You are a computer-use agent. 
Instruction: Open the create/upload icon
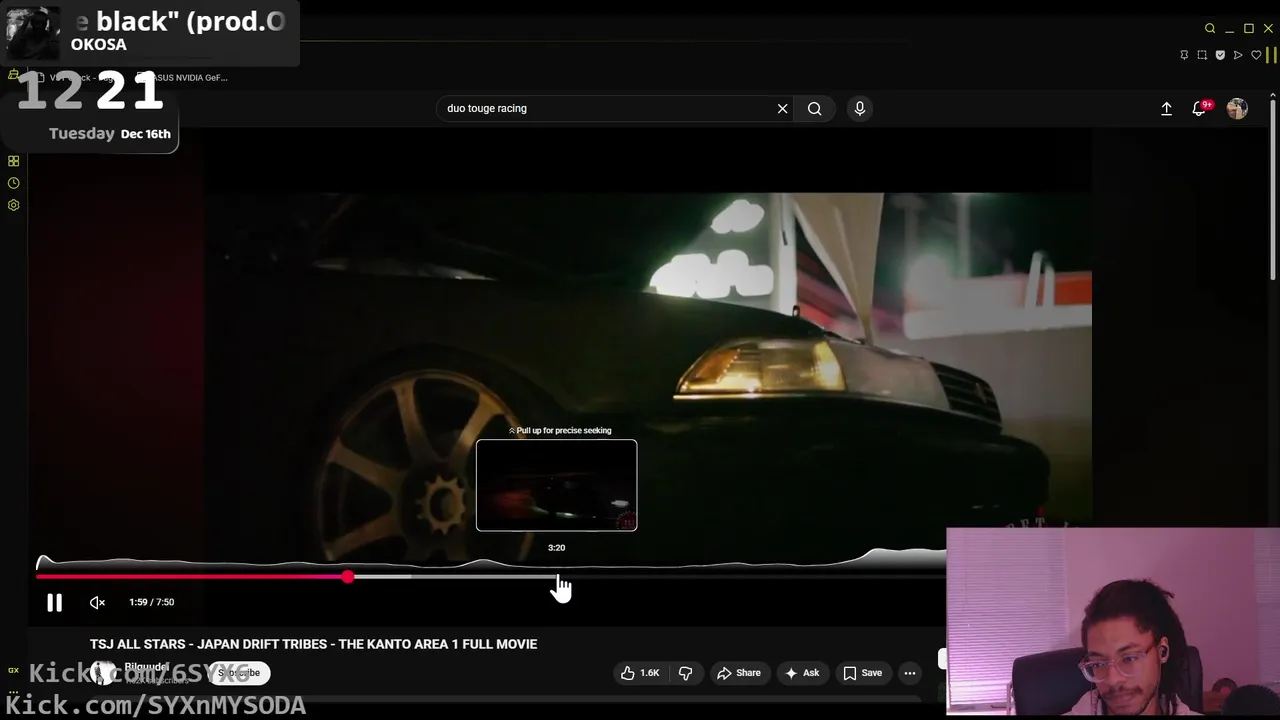pos(1166,108)
